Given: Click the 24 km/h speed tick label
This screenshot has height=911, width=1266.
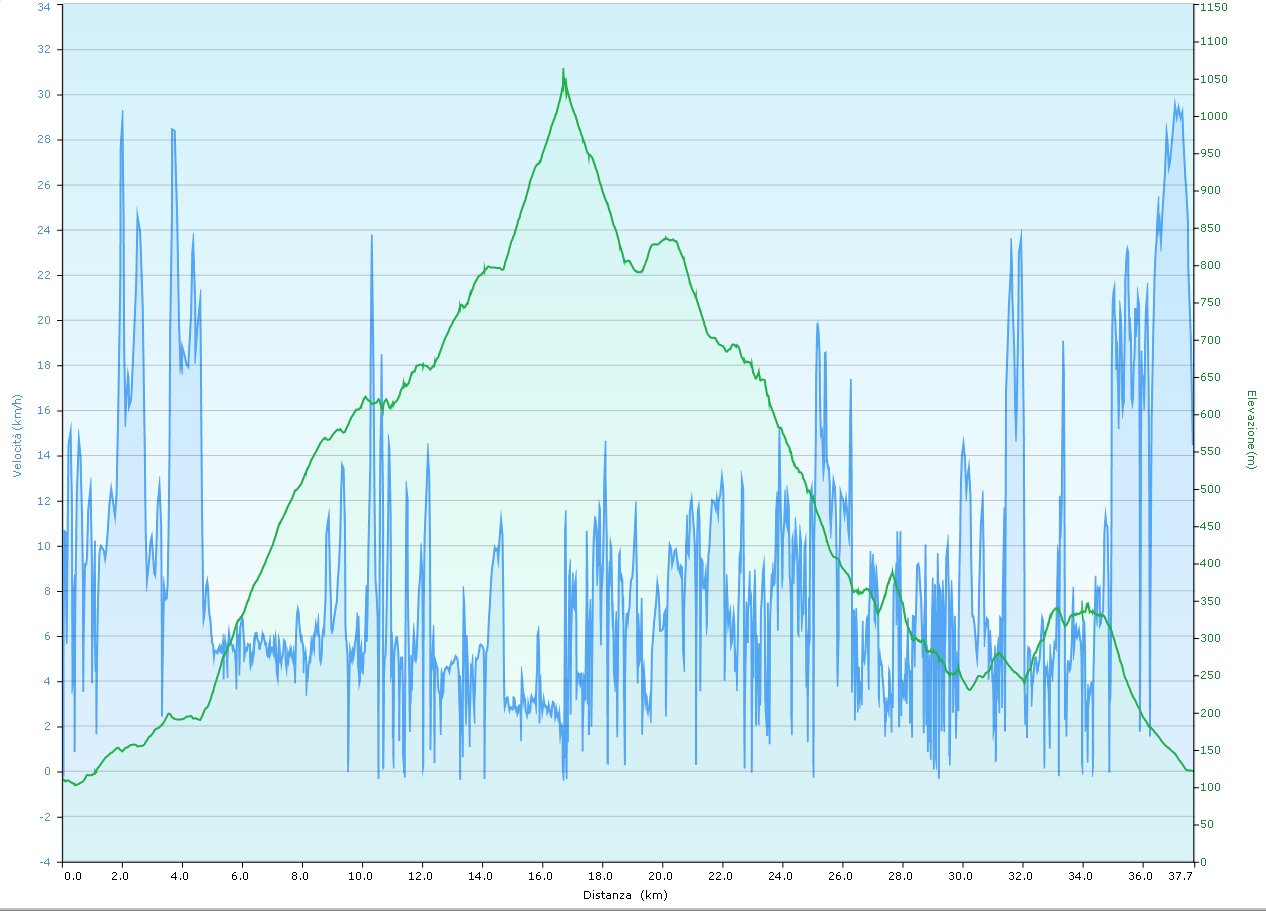Looking at the screenshot, I should [44, 230].
